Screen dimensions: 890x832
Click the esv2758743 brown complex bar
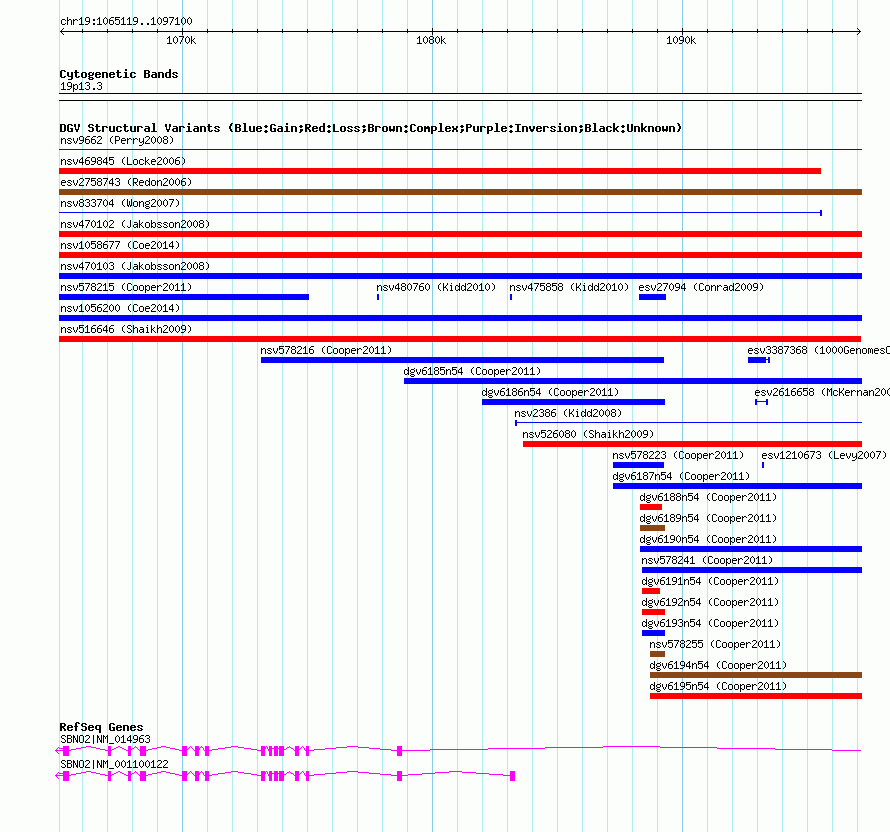pos(460,192)
